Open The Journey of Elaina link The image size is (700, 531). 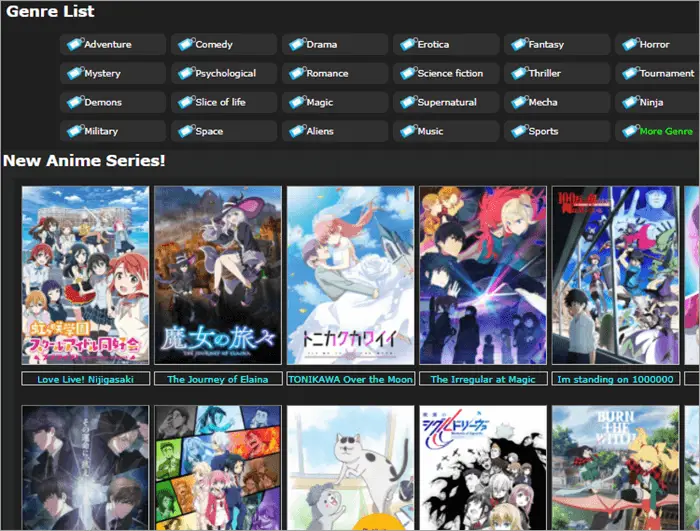click(x=218, y=379)
